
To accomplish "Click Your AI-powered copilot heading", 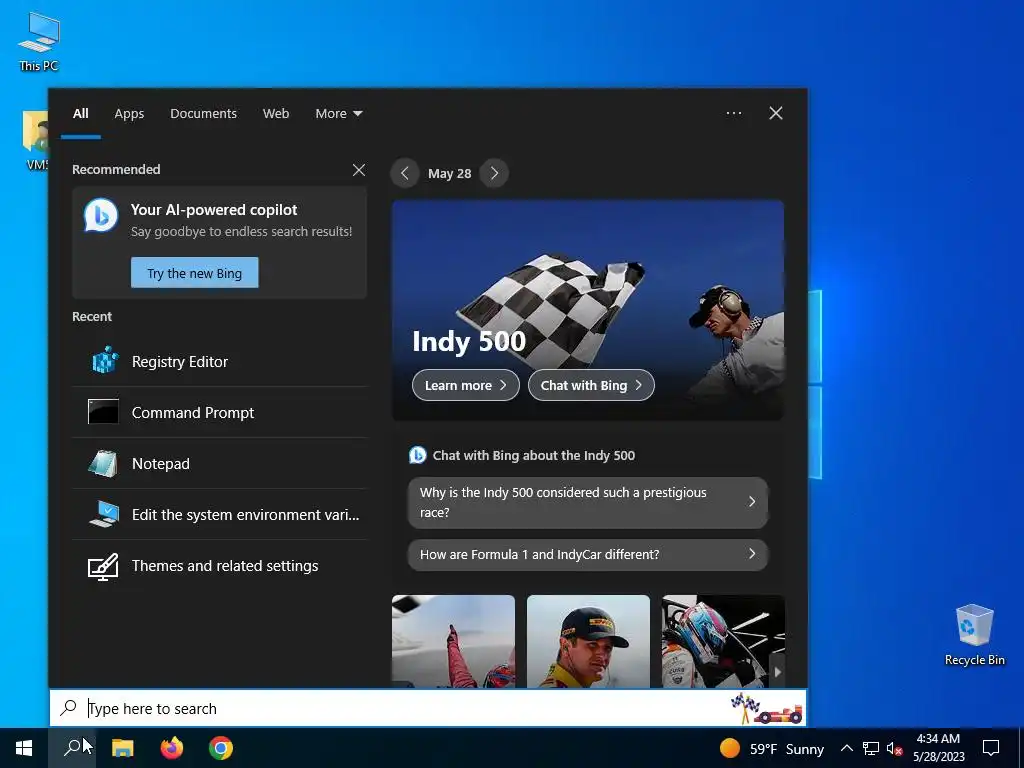I will click(x=214, y=210).
